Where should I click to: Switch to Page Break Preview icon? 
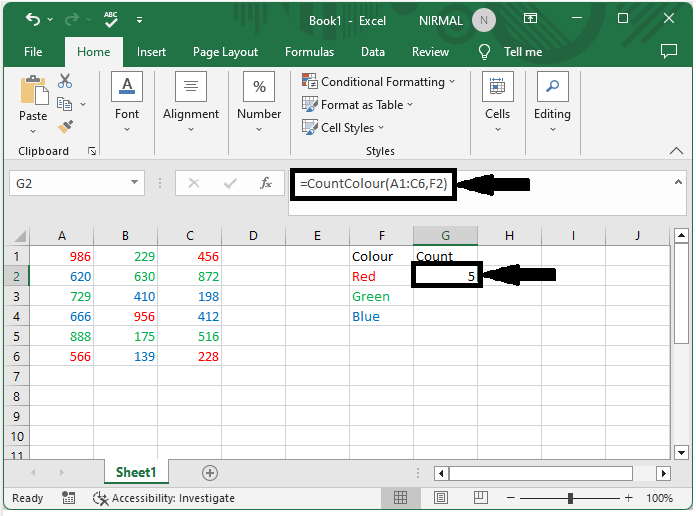(480, 498)
